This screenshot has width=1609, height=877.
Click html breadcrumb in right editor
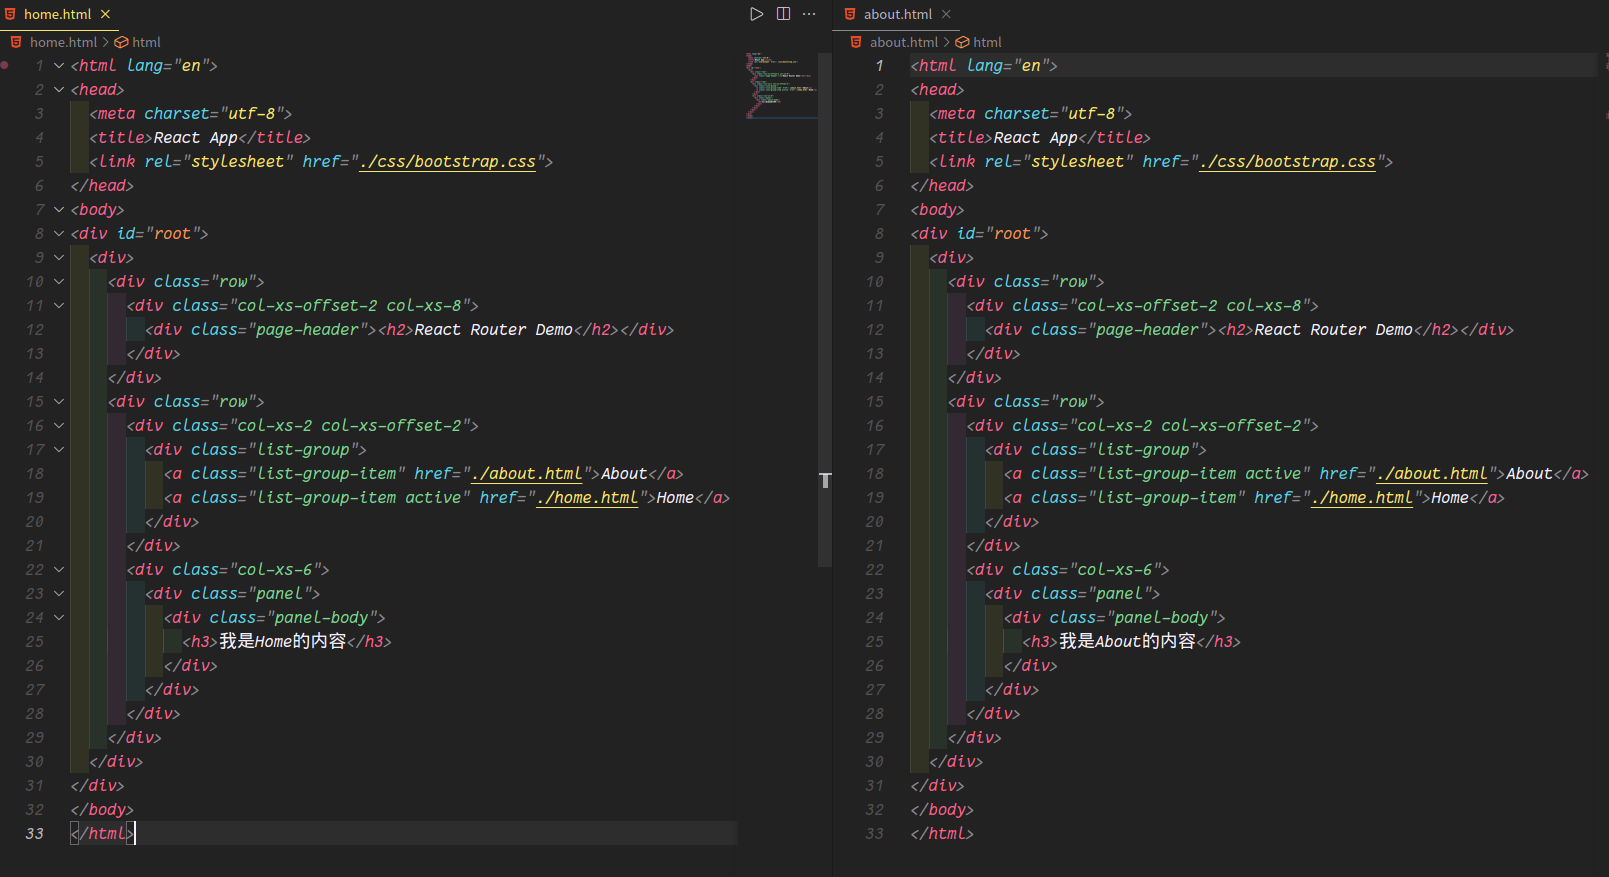(987, 42)
